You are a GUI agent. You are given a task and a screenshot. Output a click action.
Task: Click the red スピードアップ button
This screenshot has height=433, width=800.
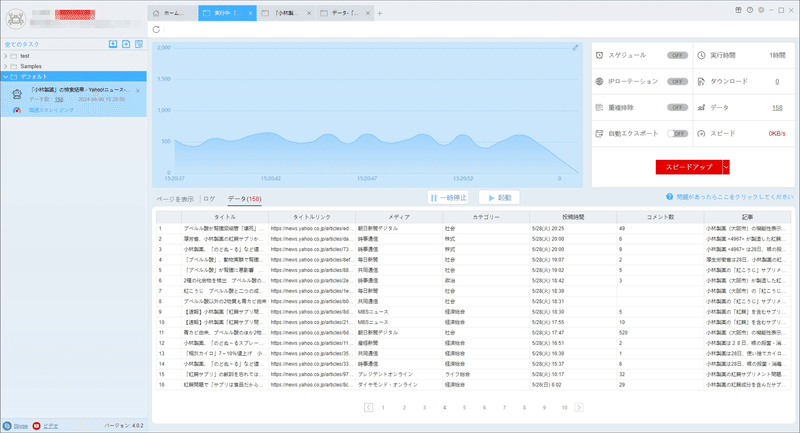689,167
